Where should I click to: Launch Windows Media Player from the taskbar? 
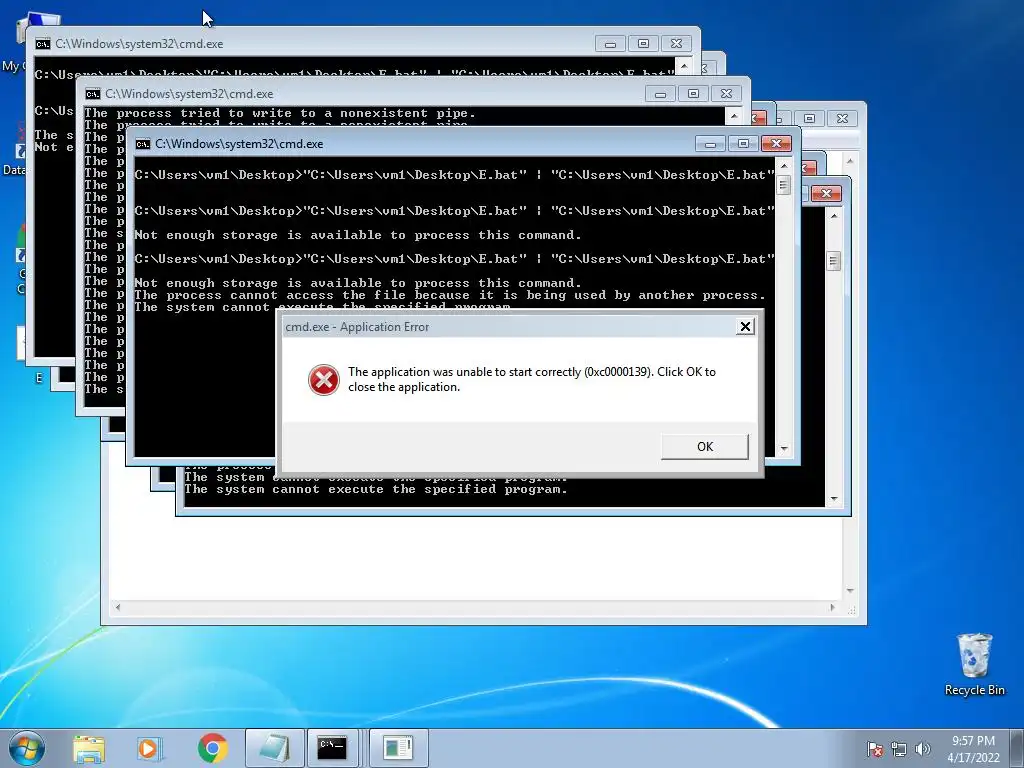(x=149, y=748)
